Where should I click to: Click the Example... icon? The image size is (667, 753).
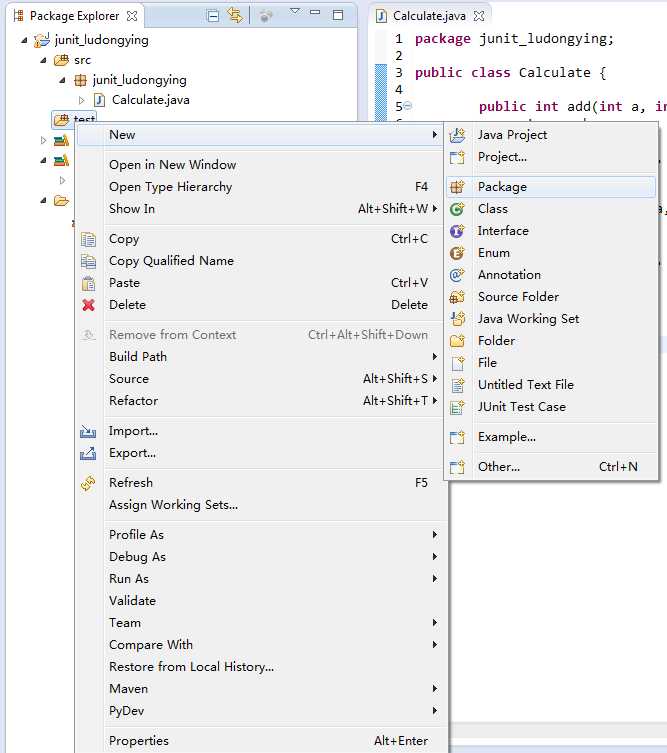(x=457, y=437)
